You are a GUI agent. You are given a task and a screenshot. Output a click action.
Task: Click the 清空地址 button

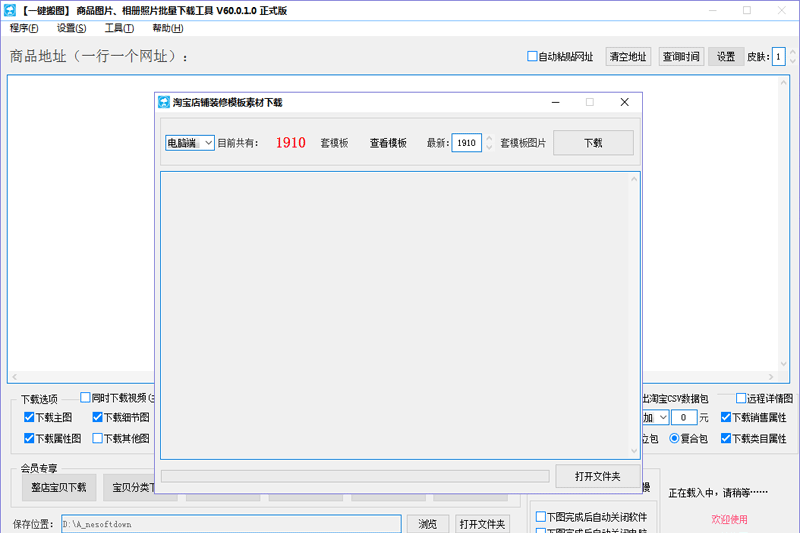click(628, 57)
